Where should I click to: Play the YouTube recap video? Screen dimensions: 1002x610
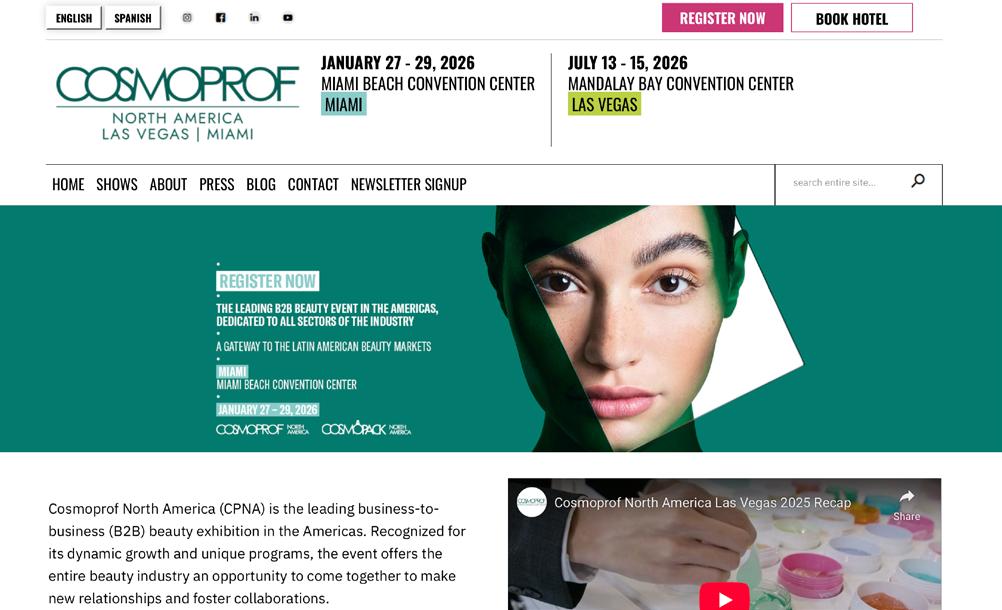pyautogui.click(x=724, y=598)
